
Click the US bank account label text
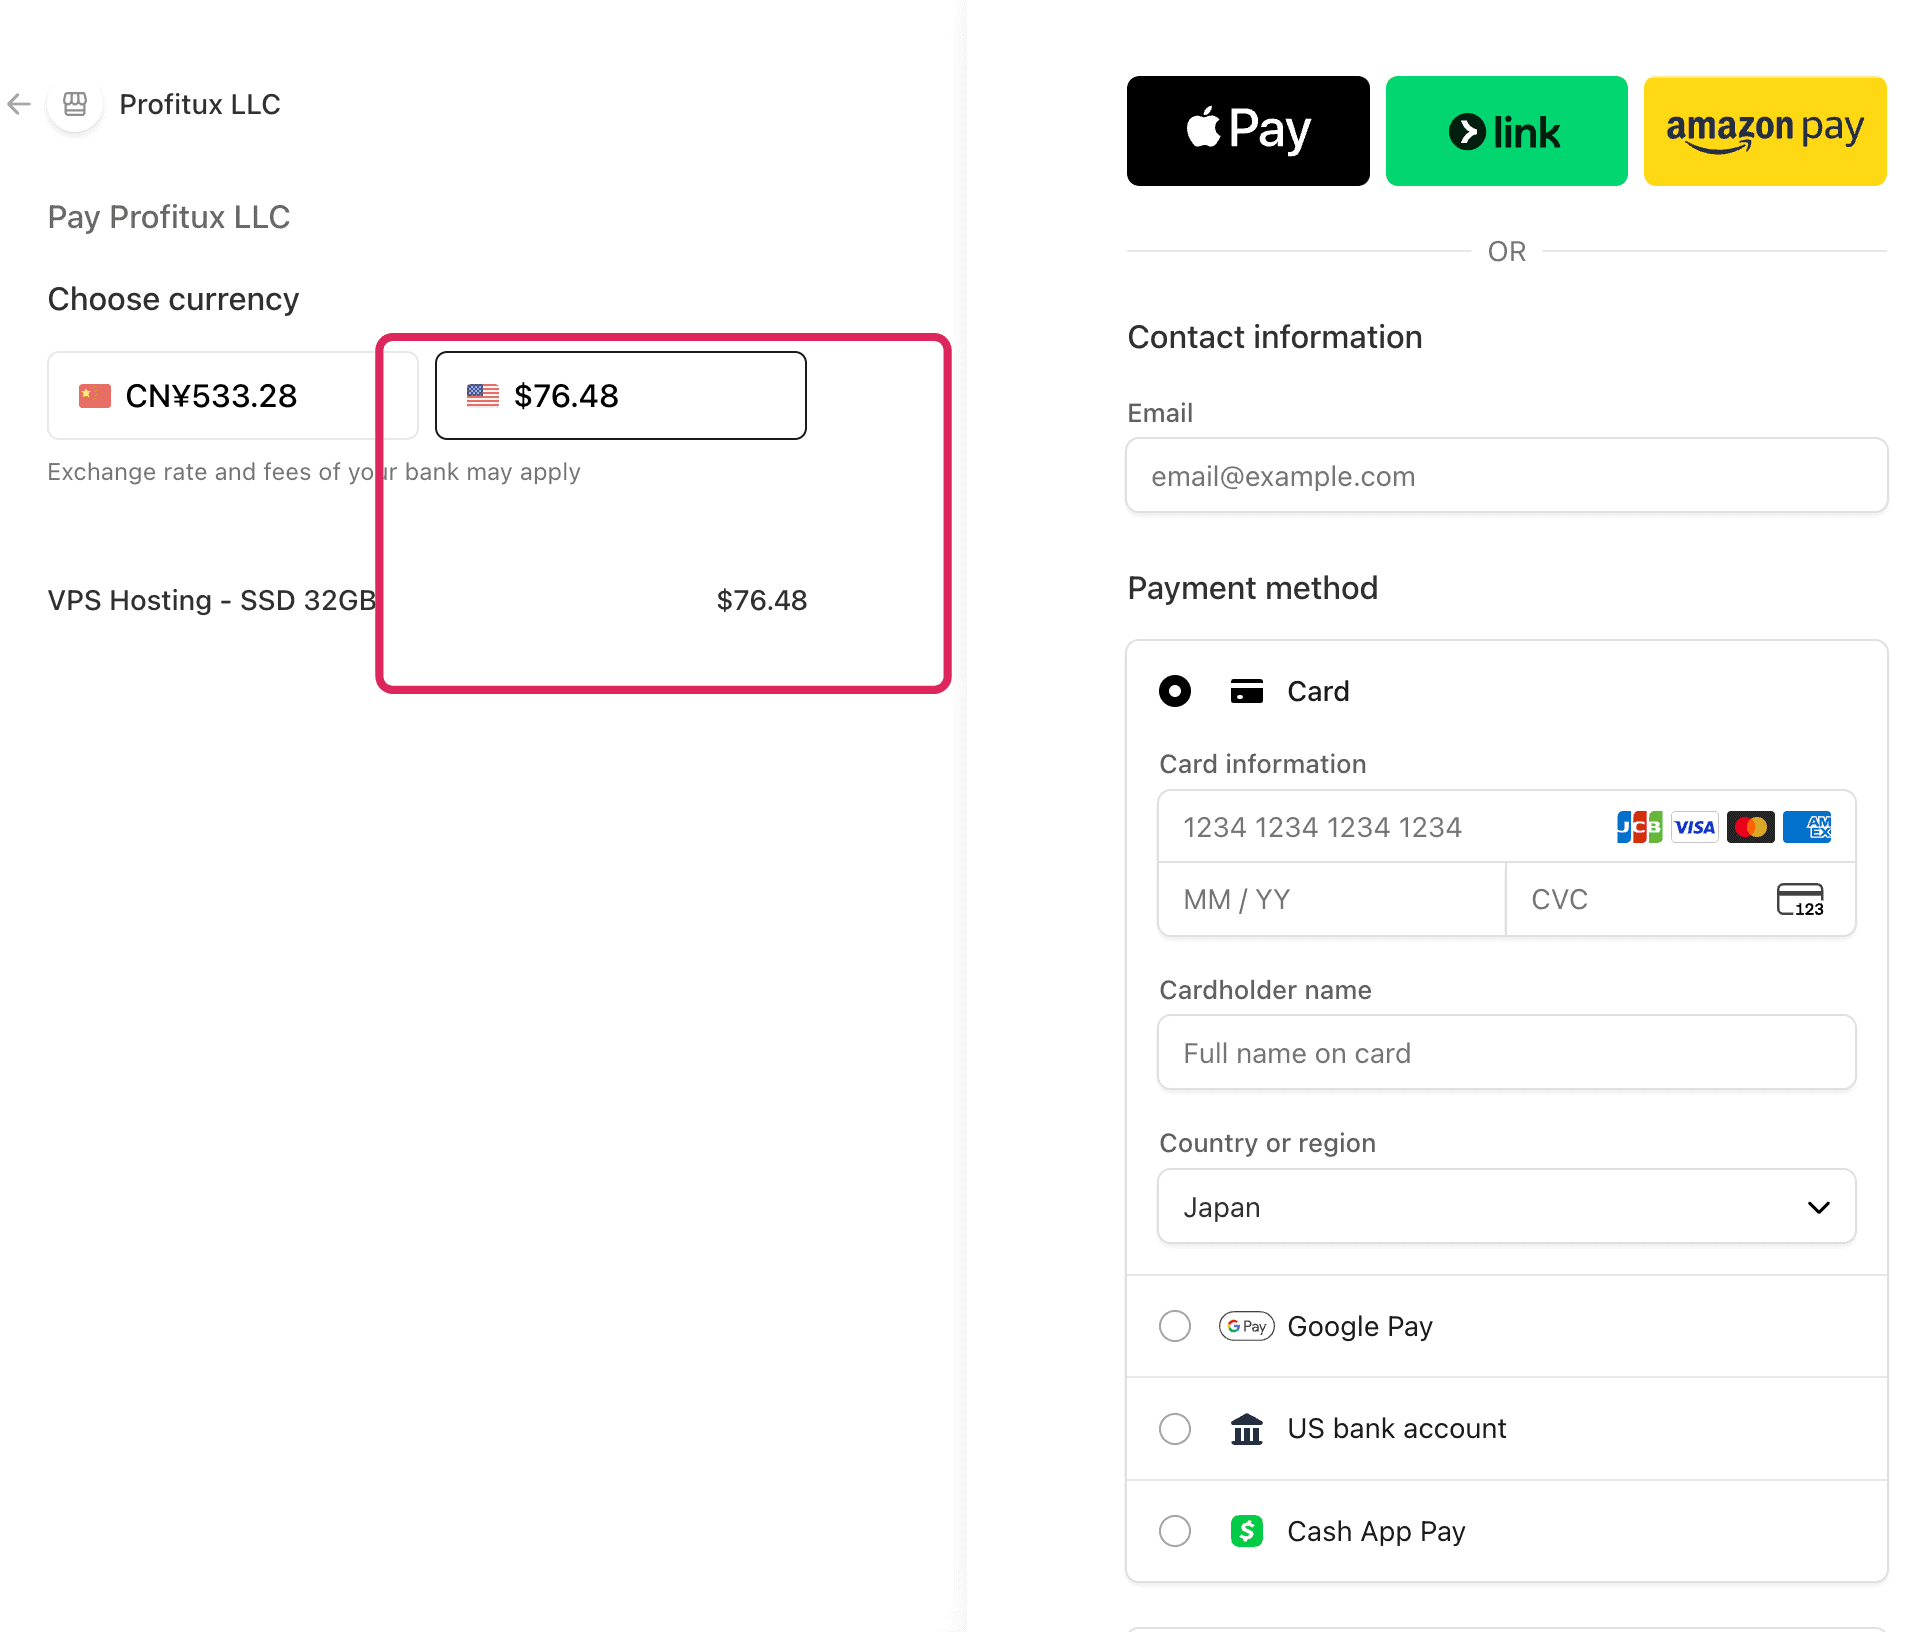coord(1397,1429)
